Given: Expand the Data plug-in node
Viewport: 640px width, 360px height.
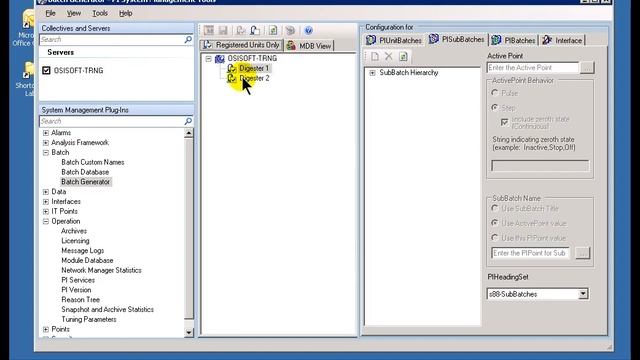Looking at the screenshot, I should 46,191.
